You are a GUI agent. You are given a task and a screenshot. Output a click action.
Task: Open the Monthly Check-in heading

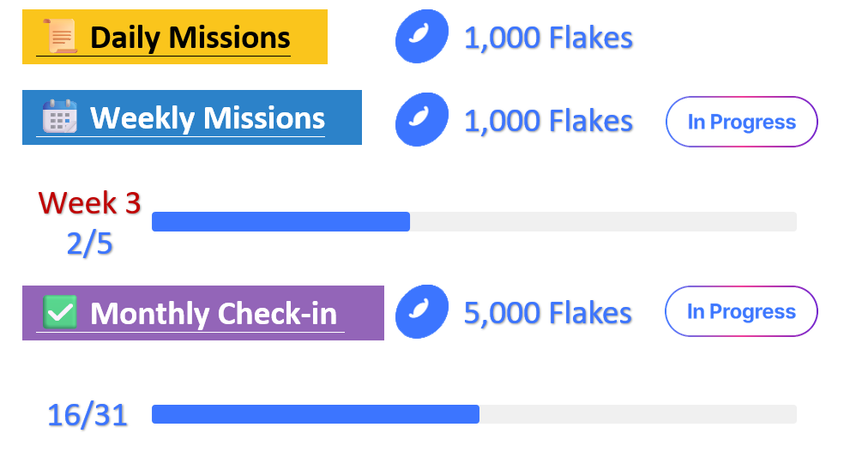coord(213,313)
